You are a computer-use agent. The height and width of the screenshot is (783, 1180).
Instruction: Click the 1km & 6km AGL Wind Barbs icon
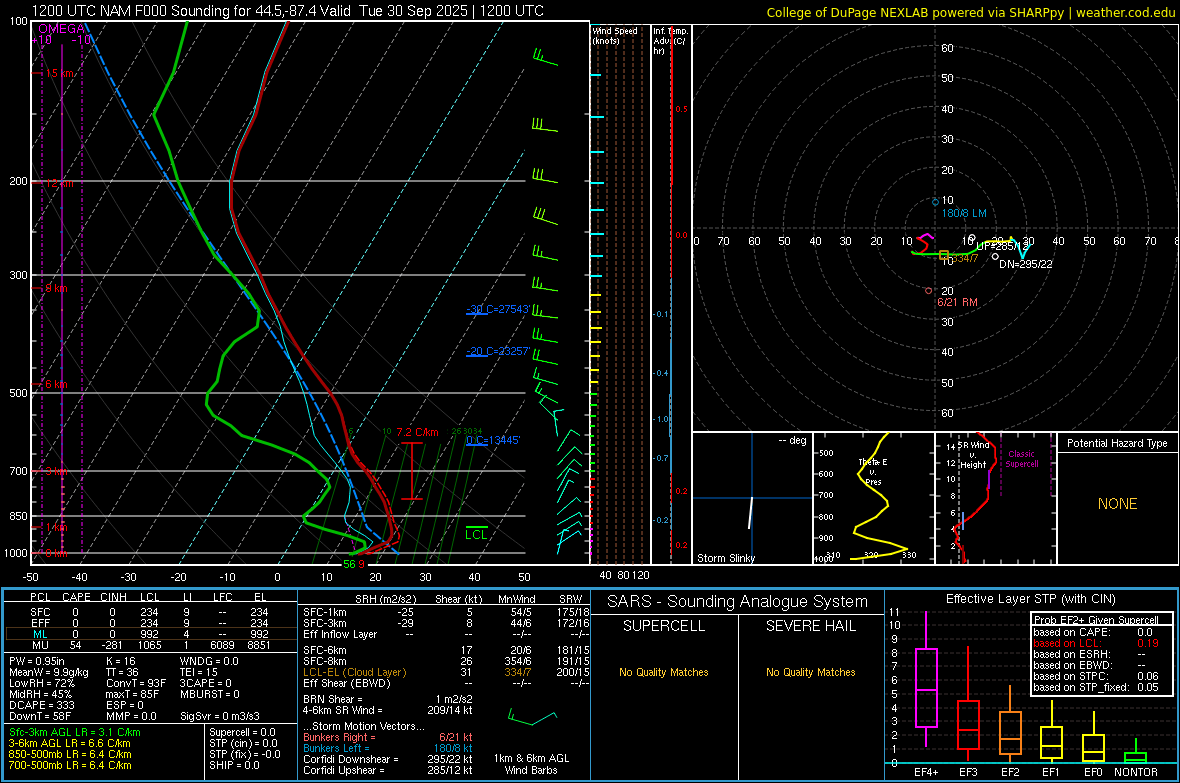click(532, 717)
